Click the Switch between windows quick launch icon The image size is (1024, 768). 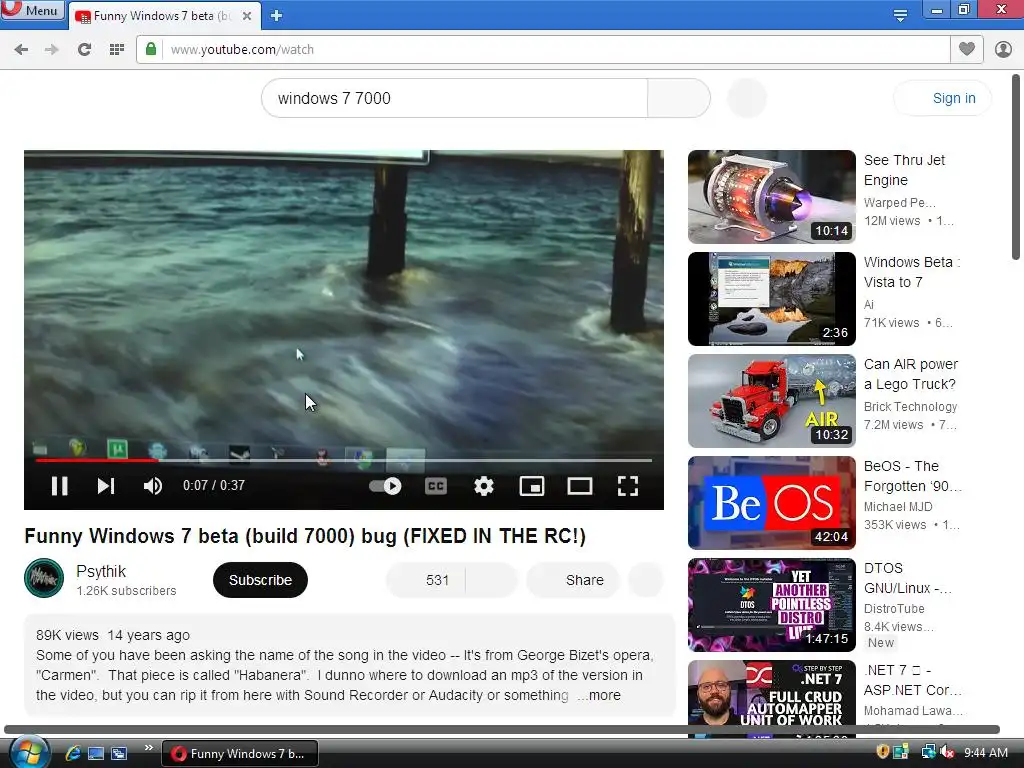pyautogui.click(x=119, y=753)
